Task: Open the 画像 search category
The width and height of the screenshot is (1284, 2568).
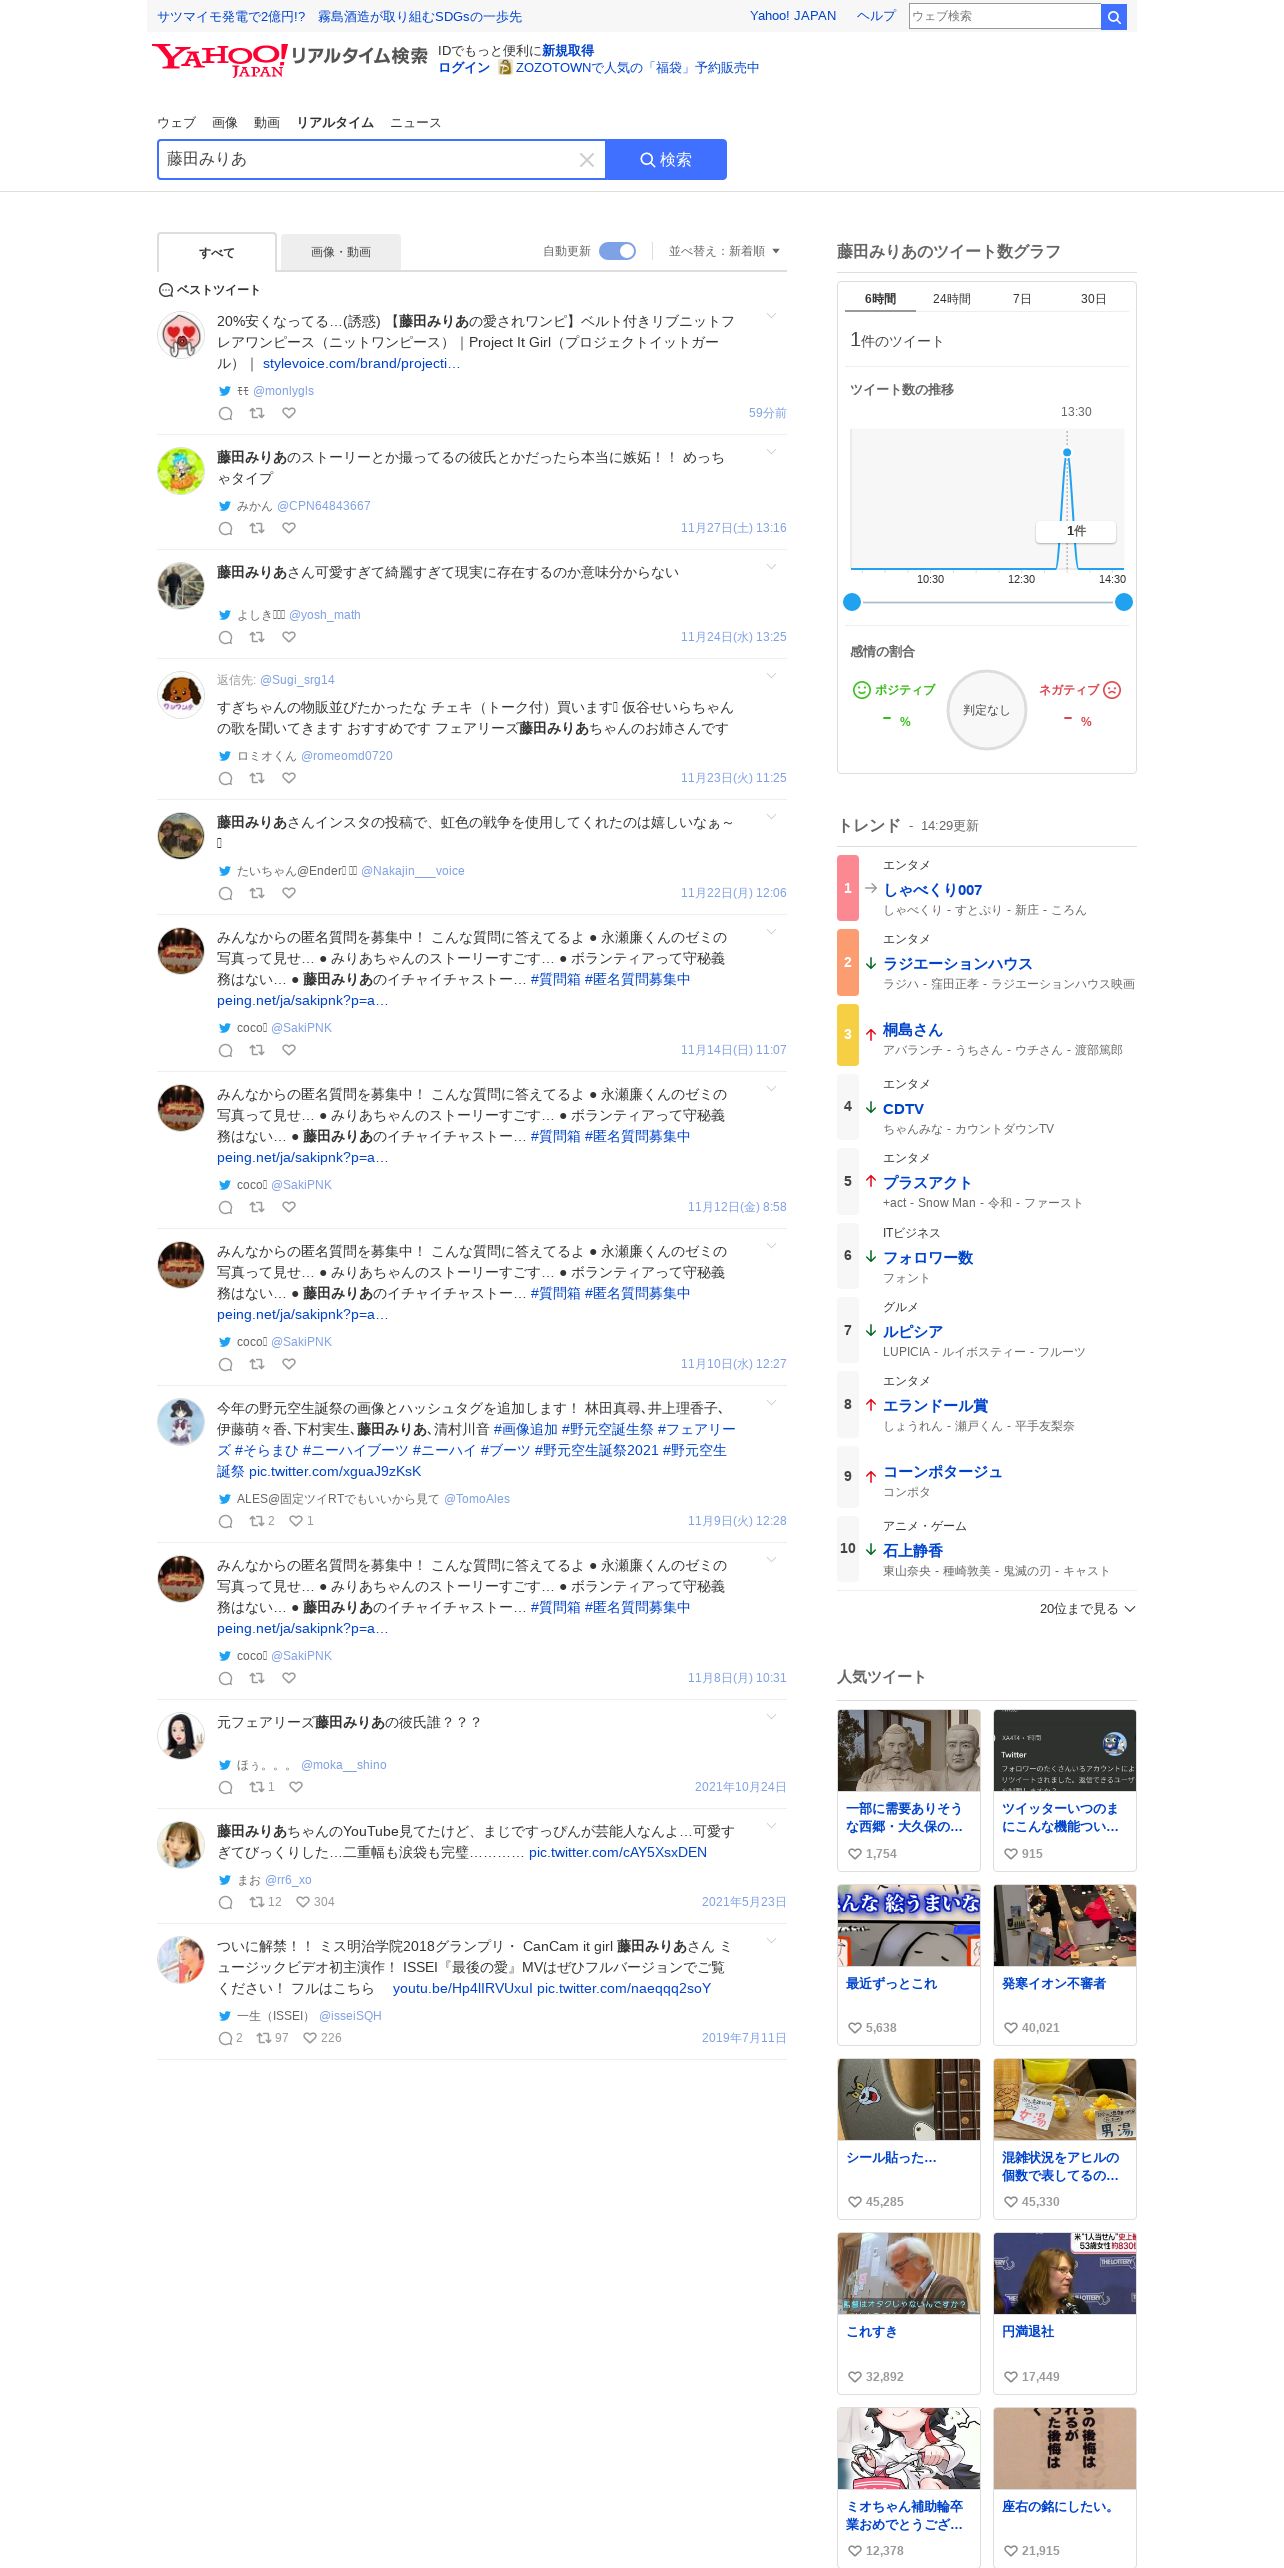Action: [x=225, y=123]
